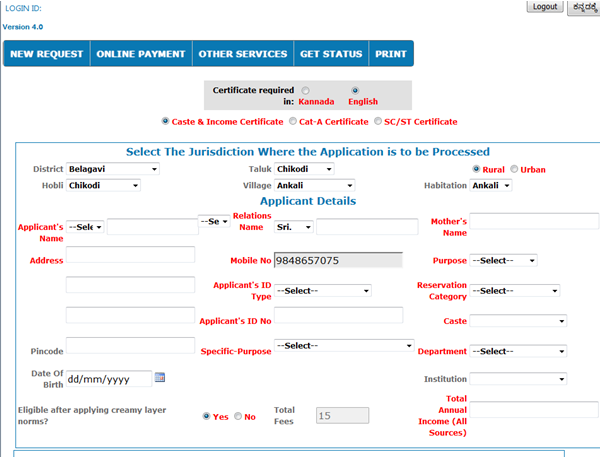Open the Institution dropdown
Viewport: 604px width, 458px height.
518,379
